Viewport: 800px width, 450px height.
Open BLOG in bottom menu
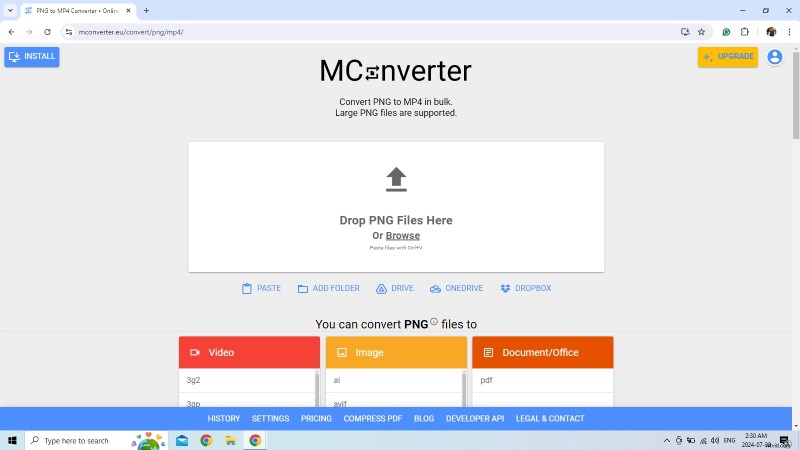(424, 418)
